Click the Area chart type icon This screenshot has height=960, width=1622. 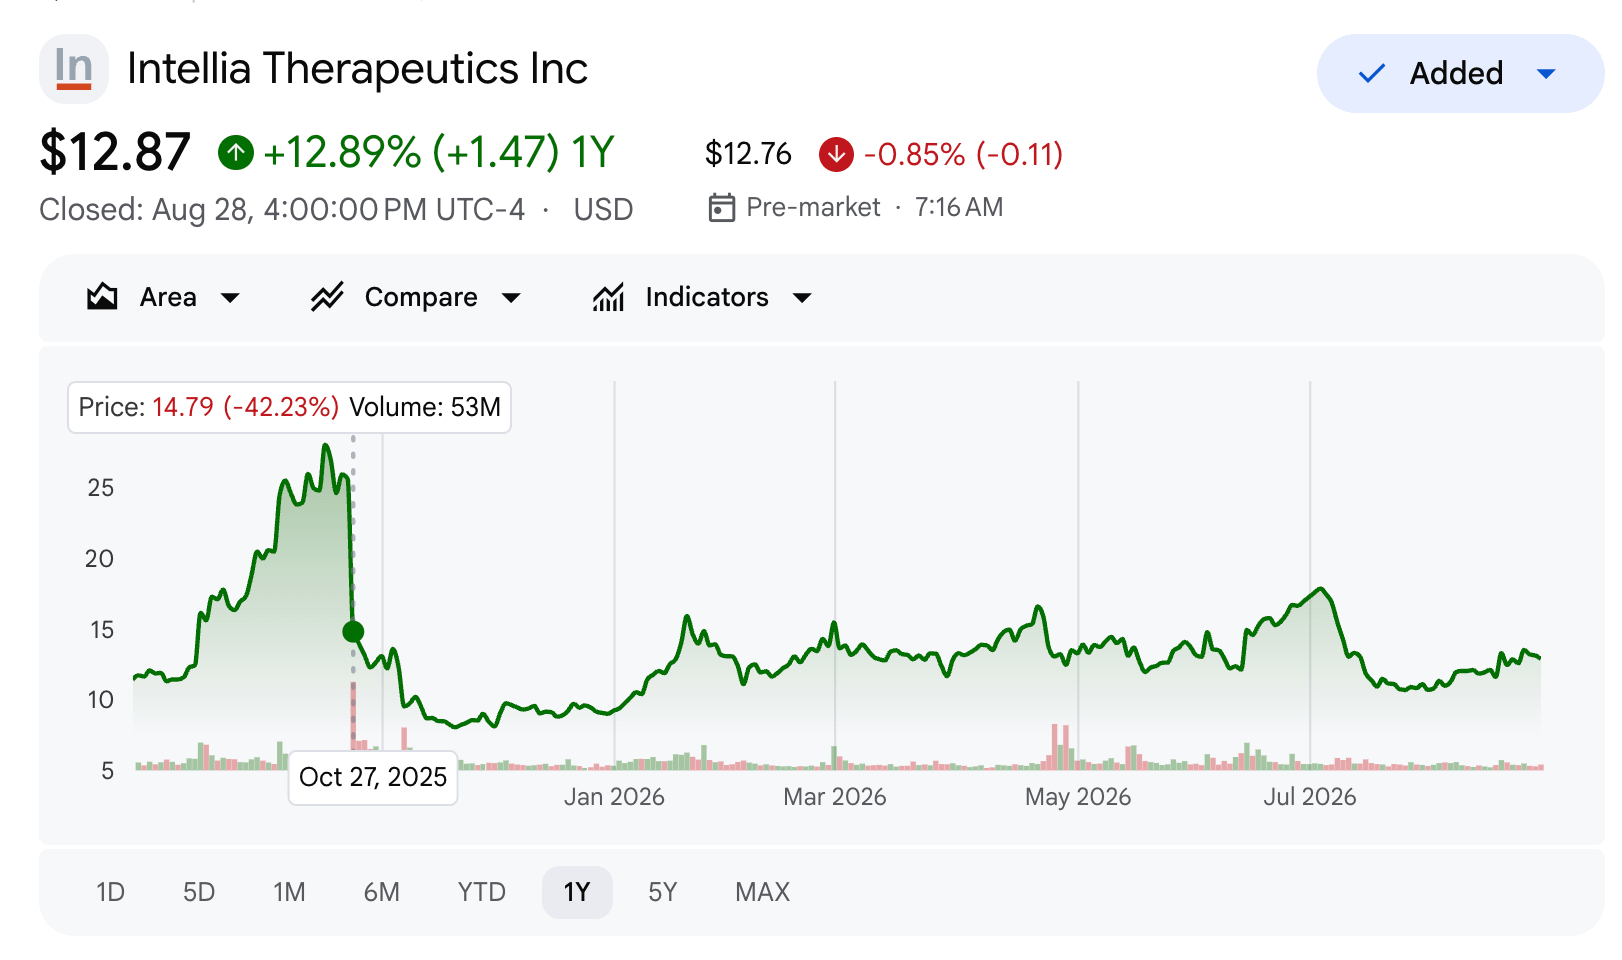click(x=102, y=297)
